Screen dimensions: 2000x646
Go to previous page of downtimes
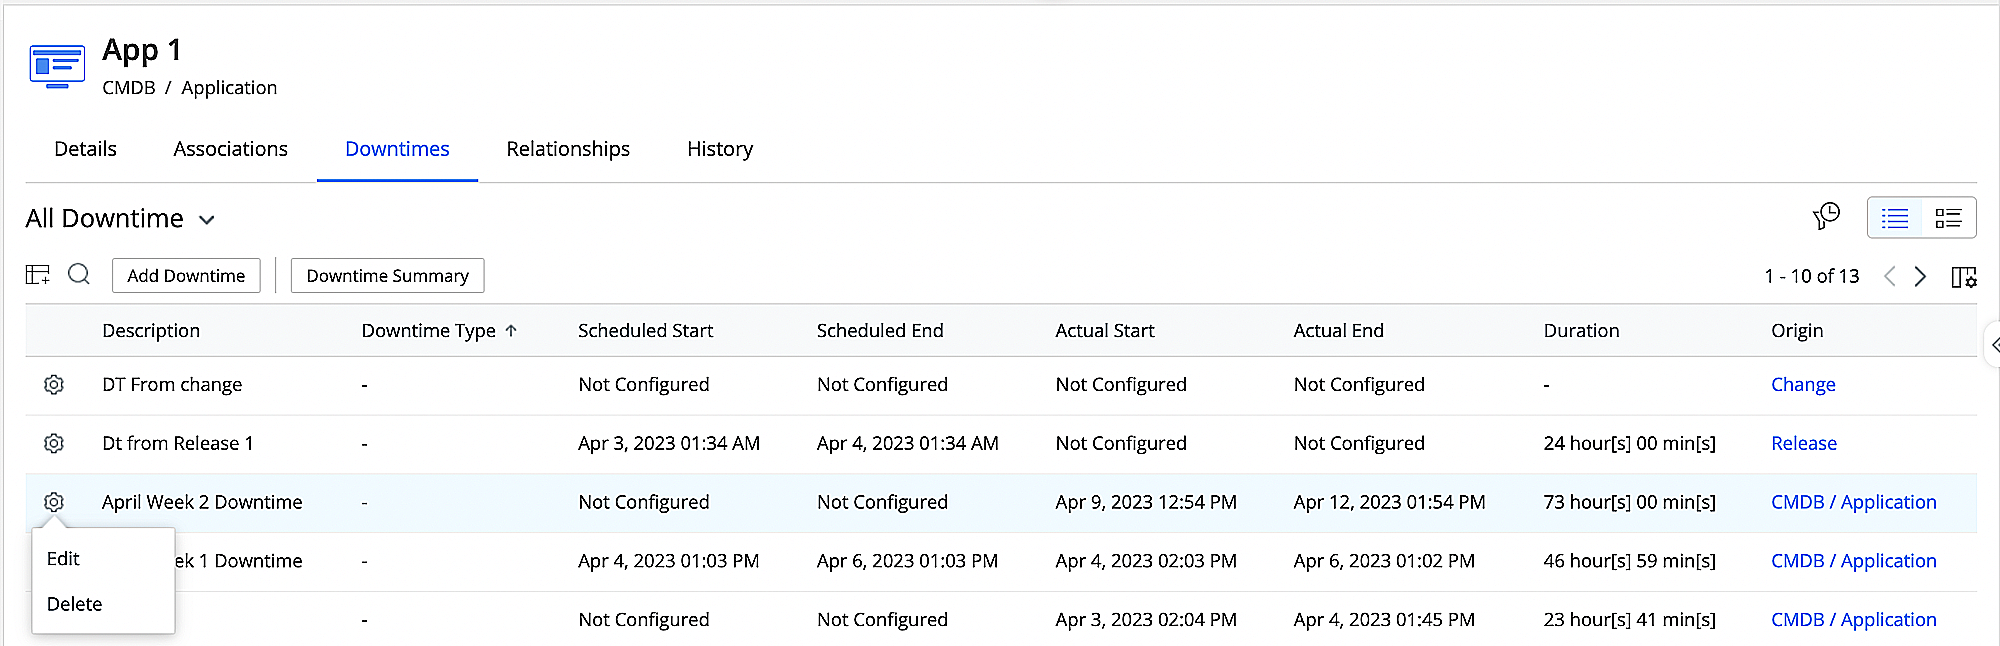coord(1889,277)
